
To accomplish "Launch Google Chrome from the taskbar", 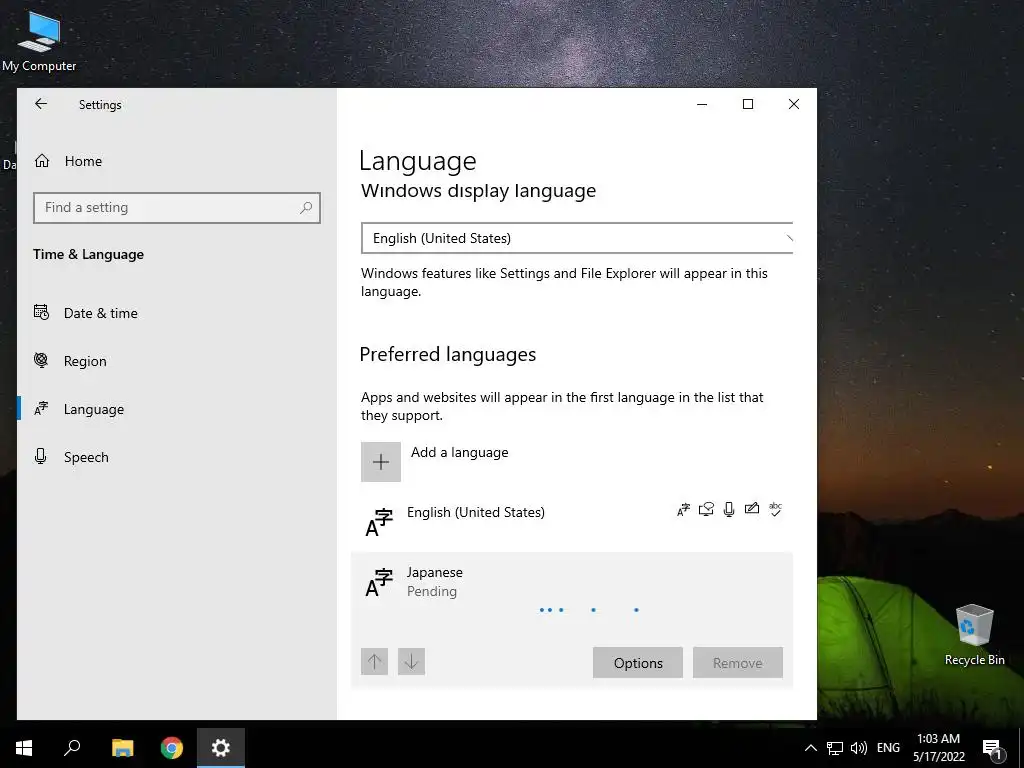I will tap(172, 748).
